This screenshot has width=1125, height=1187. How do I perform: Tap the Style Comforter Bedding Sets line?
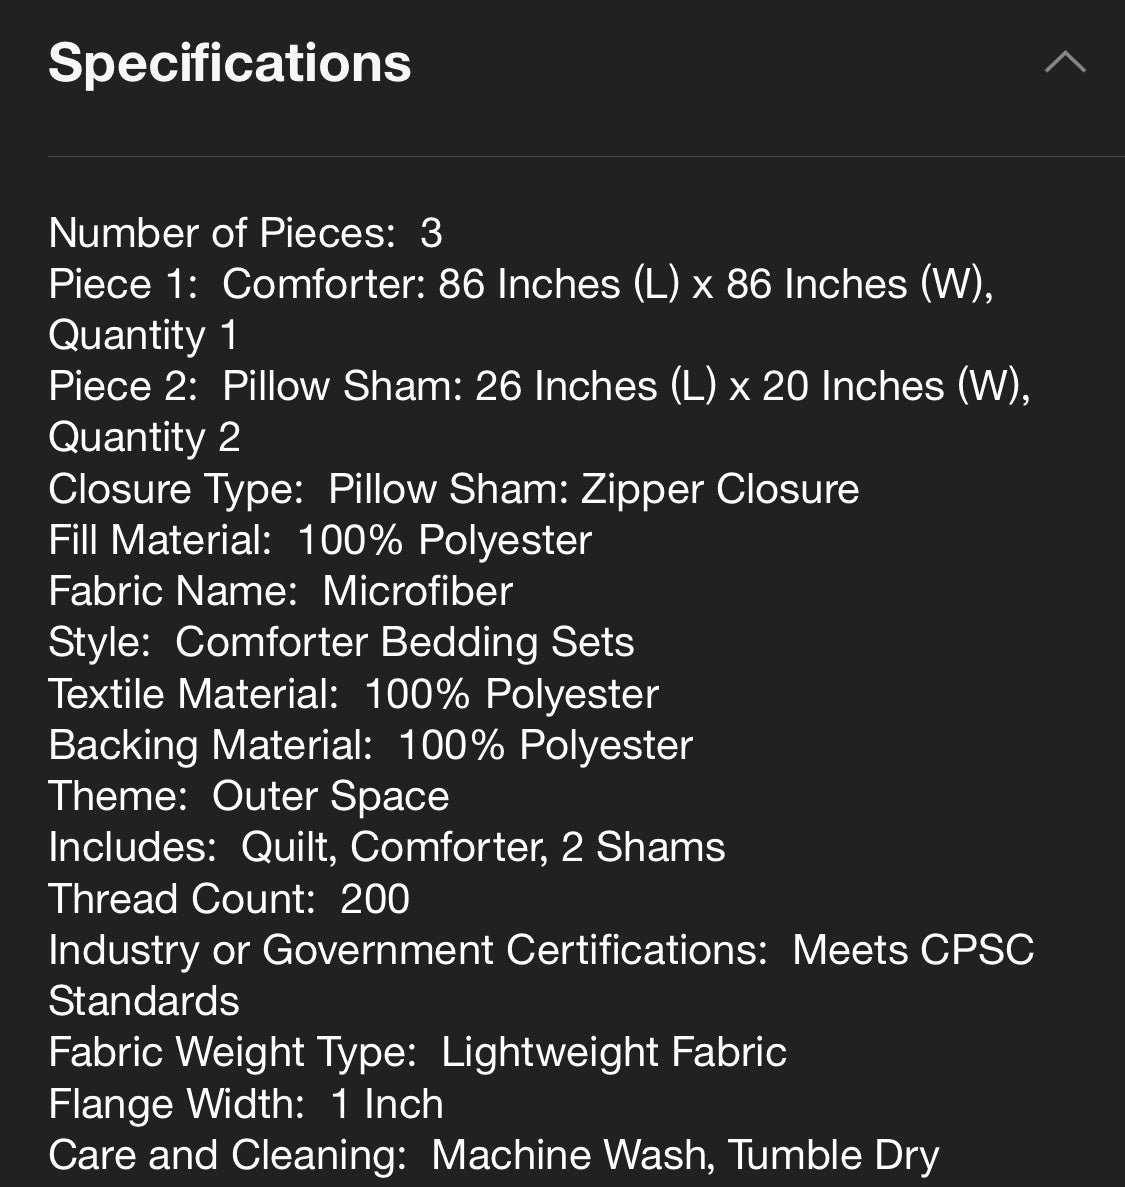coord(341,643)
